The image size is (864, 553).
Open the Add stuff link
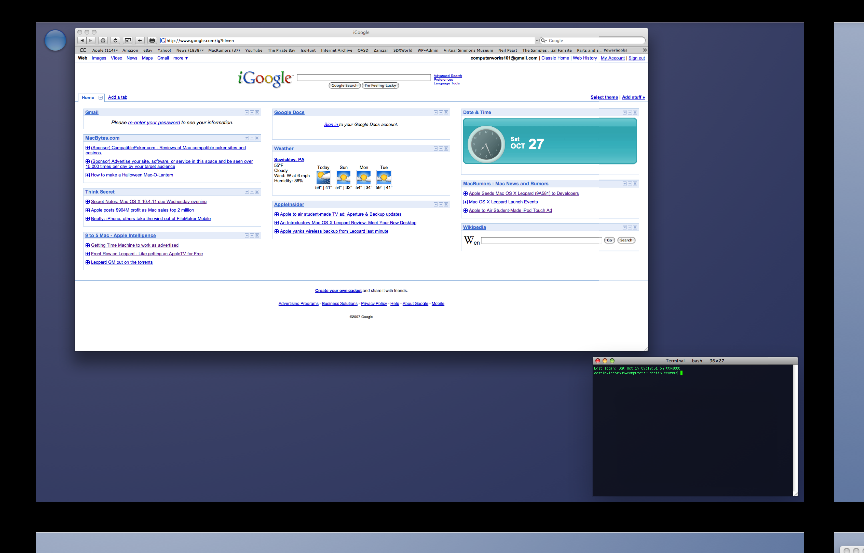pos(633,97)
